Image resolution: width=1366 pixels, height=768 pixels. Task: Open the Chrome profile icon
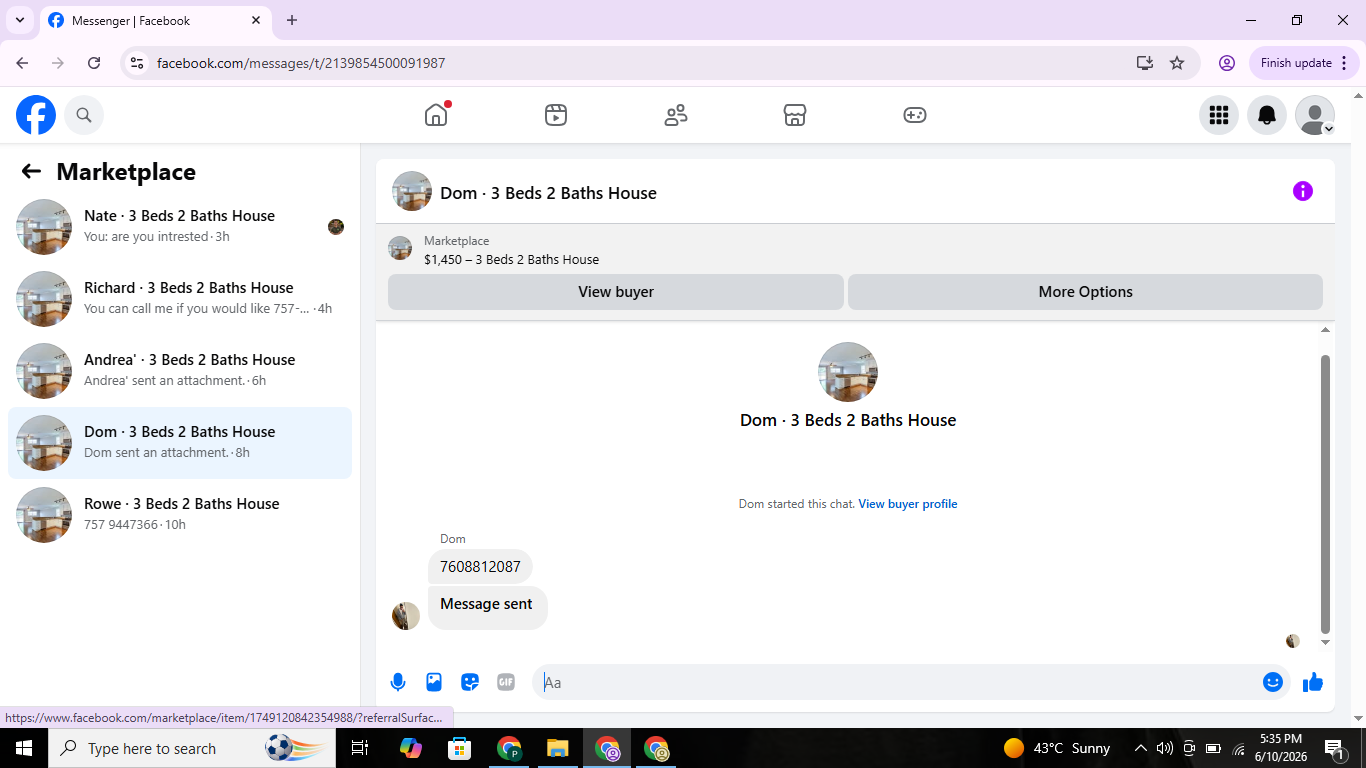pos(1227,63)
